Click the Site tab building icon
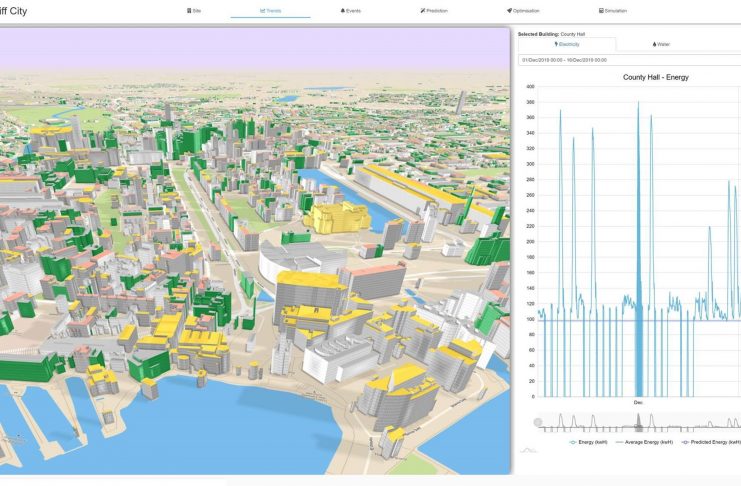The height and width of the screenshot is (486, 741). pyautogui.click(x=188, y=10)
